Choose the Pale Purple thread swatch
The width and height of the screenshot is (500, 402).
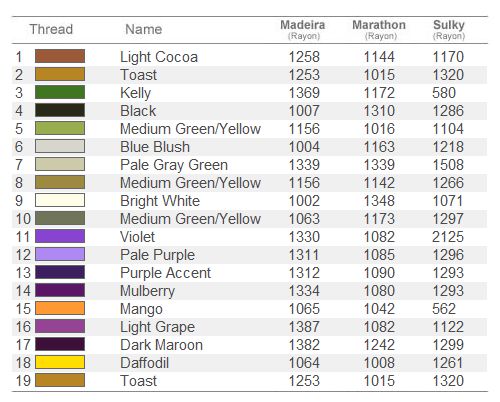[x=60, y=254]
